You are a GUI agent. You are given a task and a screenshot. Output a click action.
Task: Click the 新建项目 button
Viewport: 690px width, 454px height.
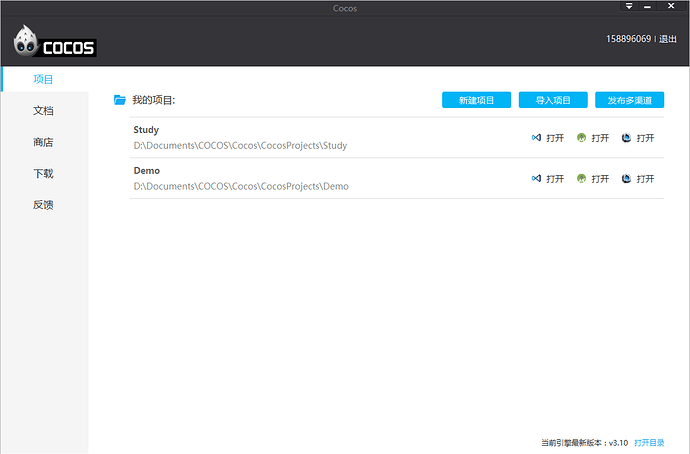[477, 100]
